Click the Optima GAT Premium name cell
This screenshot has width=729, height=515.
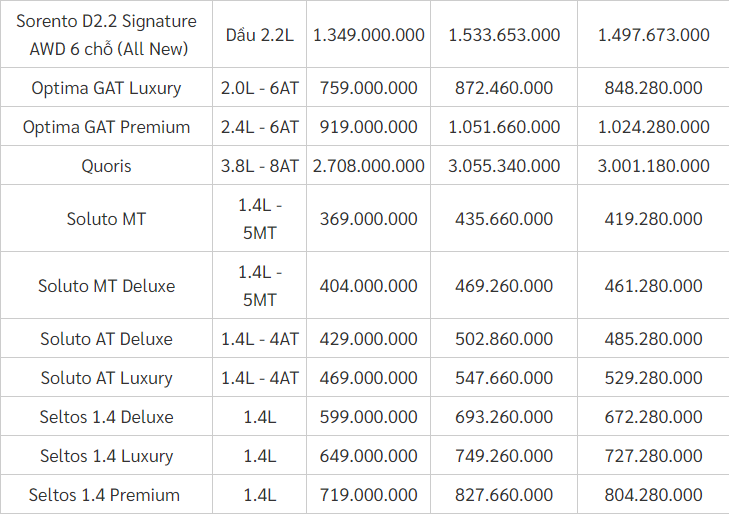106,127
